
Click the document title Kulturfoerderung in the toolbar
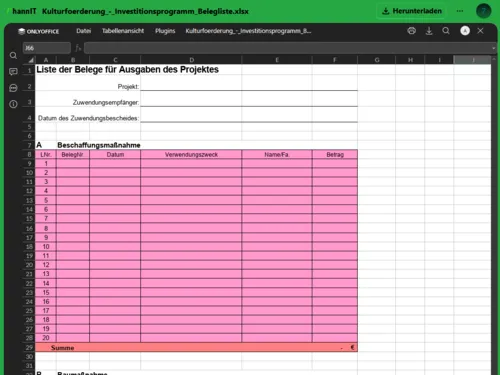pyautogui.click(x=248, y=31)
